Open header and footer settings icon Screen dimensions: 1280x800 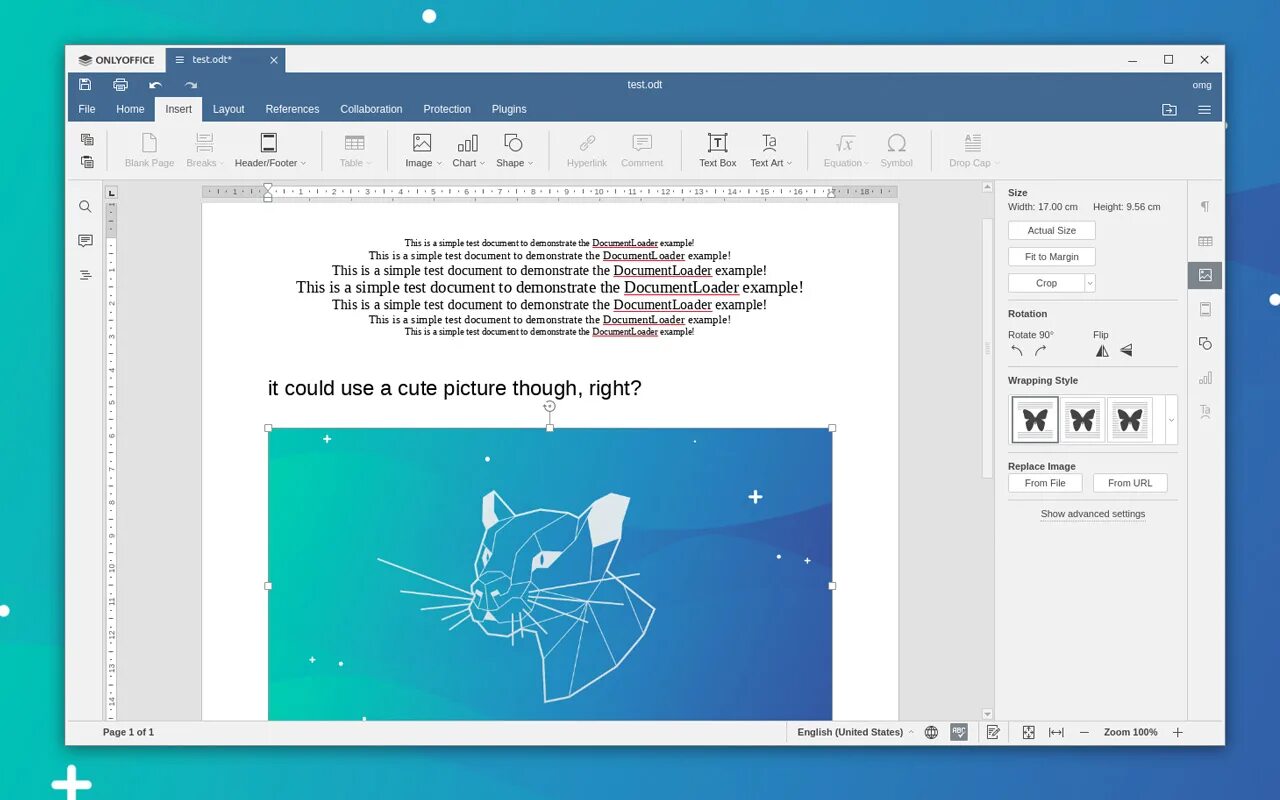tap(1205, 309)
